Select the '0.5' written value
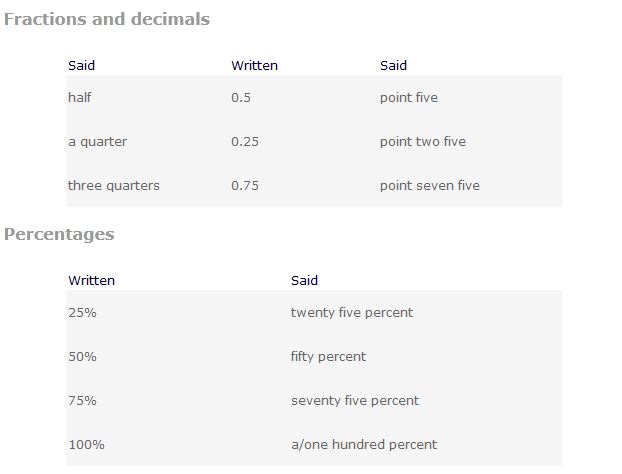Screen dimensions: 622x474 (241, 97)
